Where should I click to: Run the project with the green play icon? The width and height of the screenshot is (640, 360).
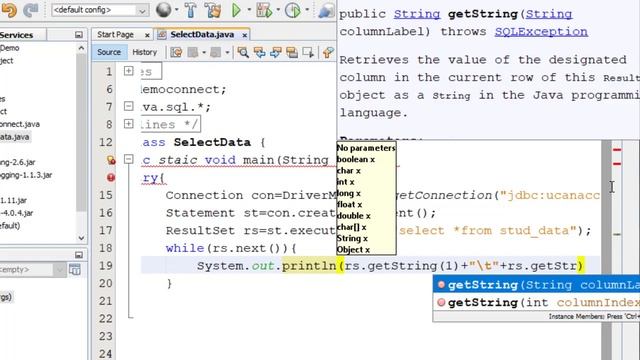pos(236,10)
